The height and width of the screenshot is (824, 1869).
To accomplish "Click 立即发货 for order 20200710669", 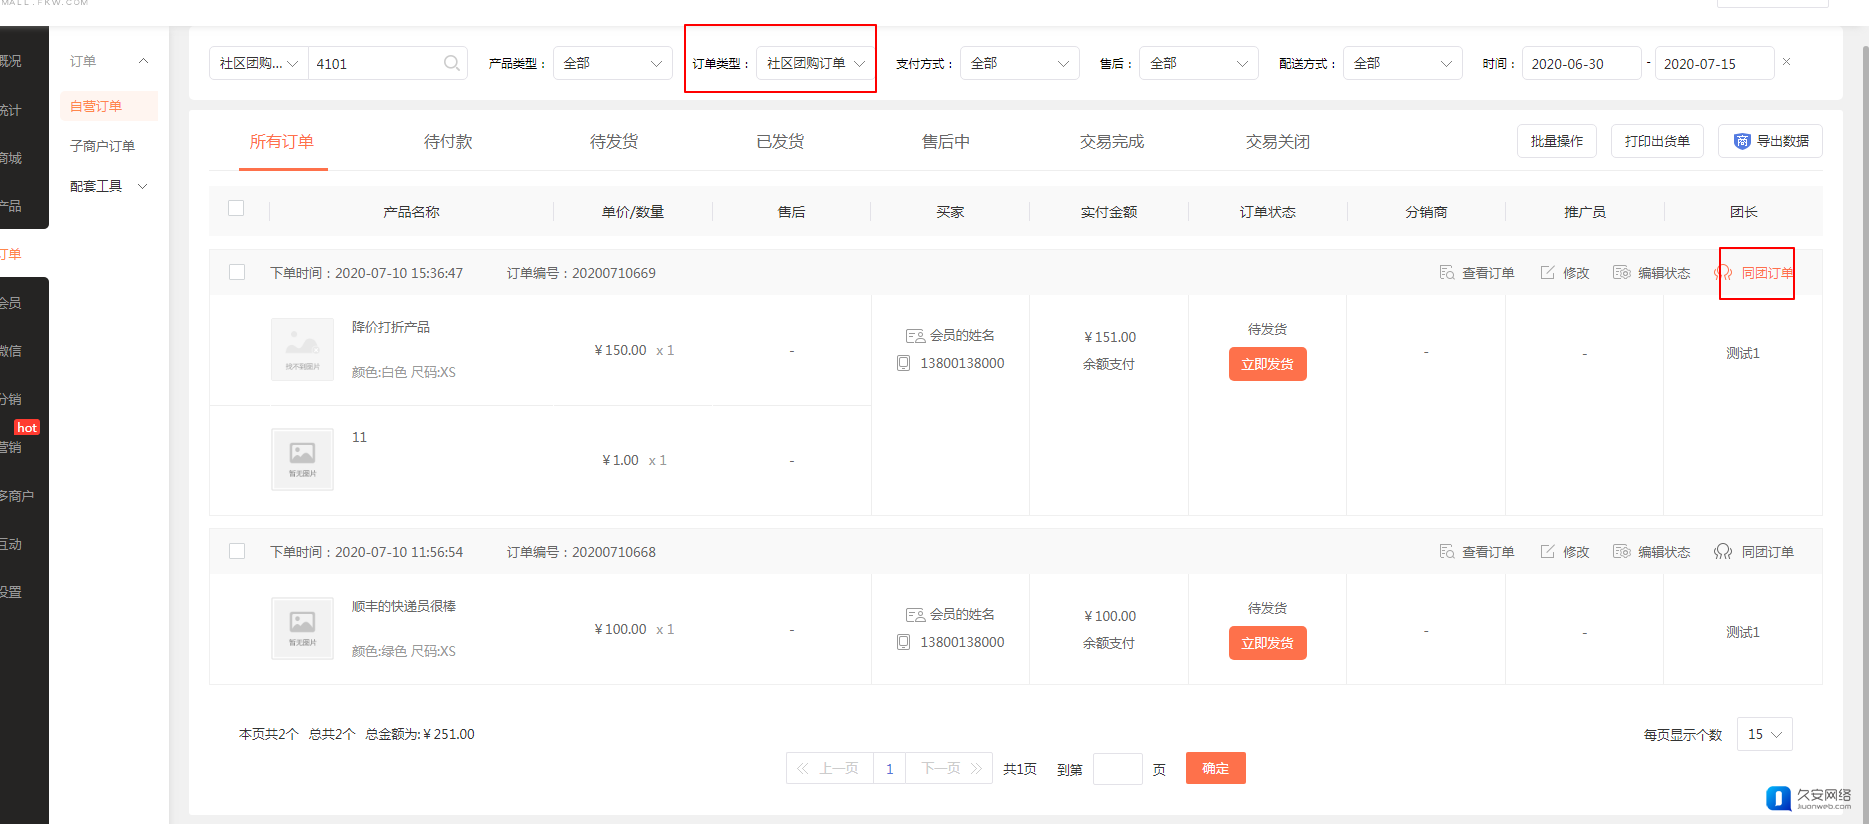I will coord(1267,364).
